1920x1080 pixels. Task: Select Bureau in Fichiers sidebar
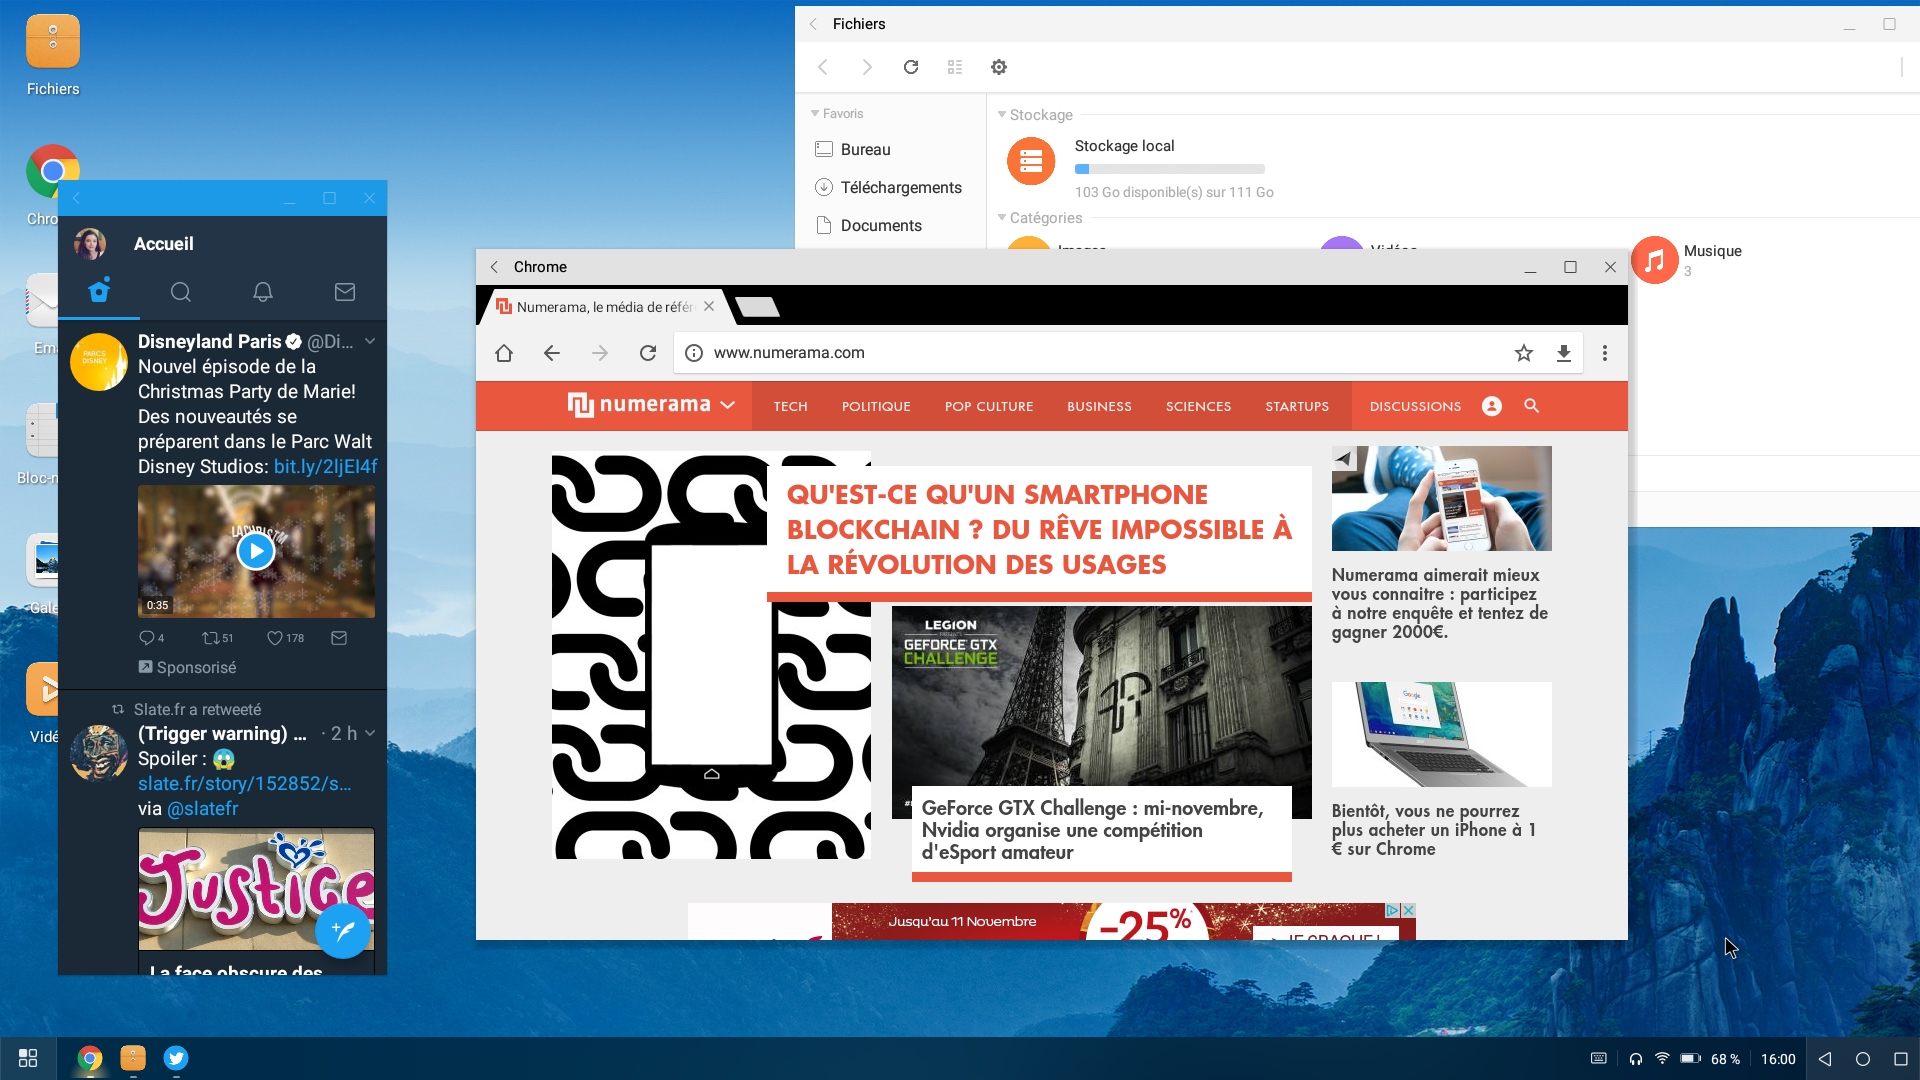[865, 149]
